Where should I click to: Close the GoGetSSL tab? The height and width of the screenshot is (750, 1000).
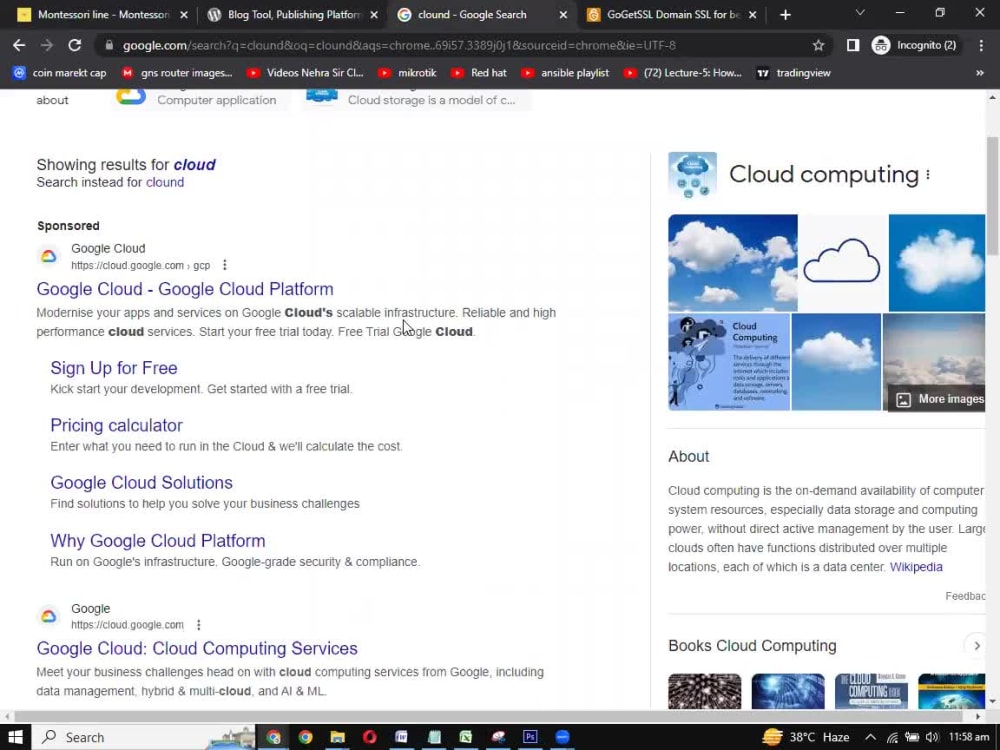(752, 15)
